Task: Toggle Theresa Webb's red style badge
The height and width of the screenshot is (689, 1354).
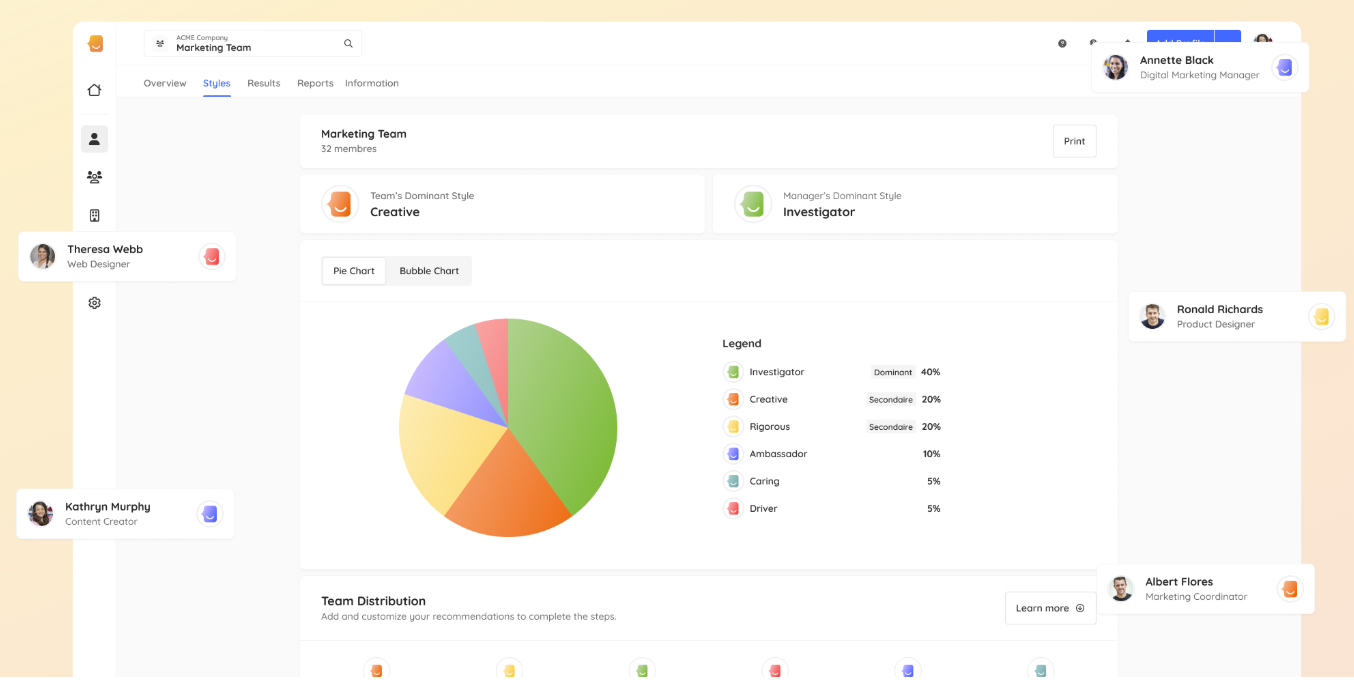Action: [x=211, y=256]
